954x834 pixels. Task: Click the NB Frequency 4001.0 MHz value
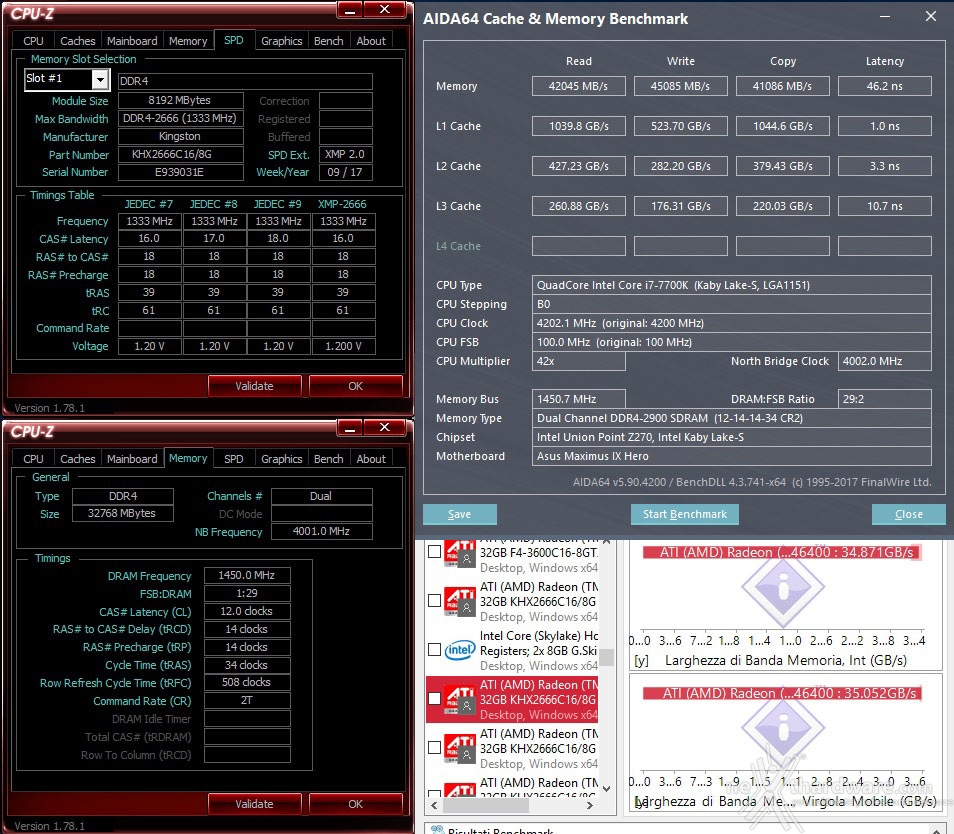[x=321, y=531]
